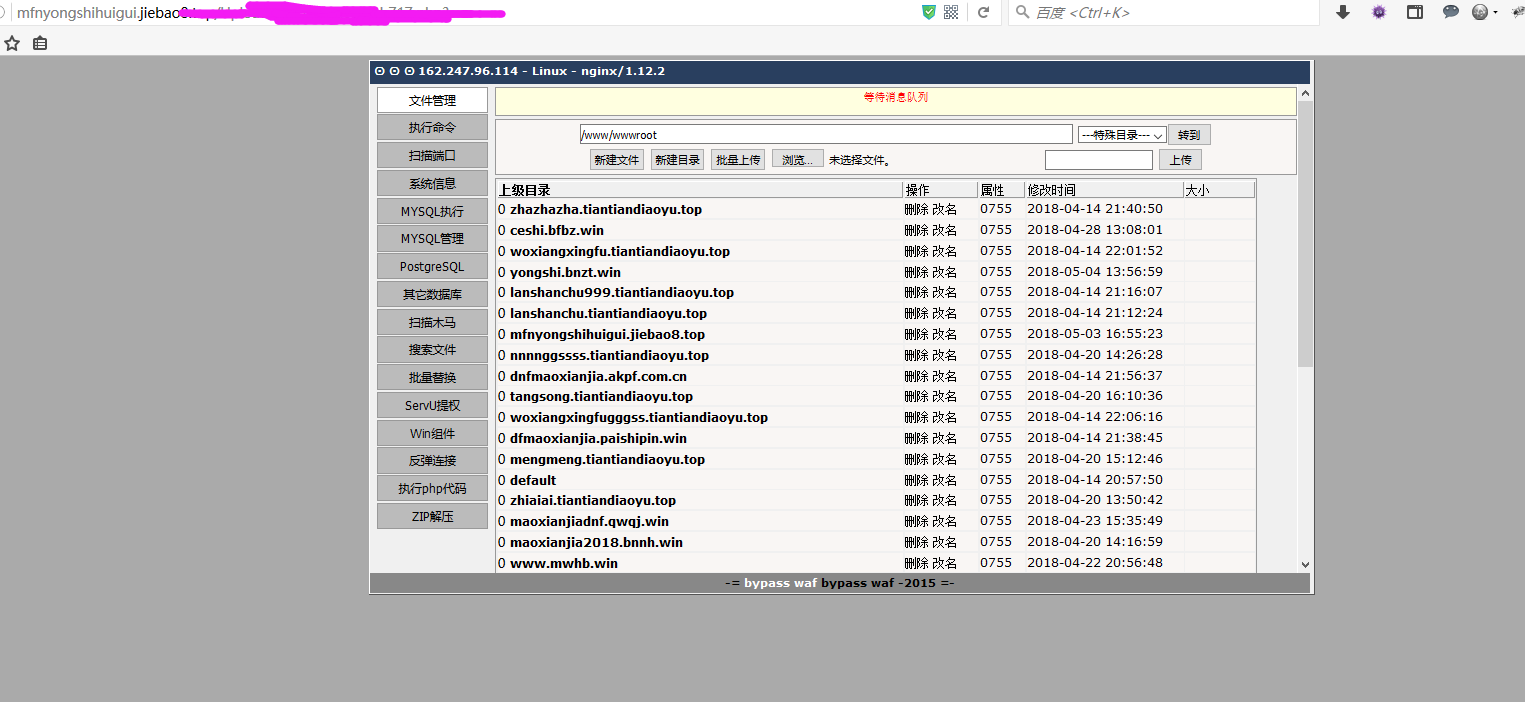Open www.mwhb.win folder
The image size is (1525, 702).
[x=564, y=563]
